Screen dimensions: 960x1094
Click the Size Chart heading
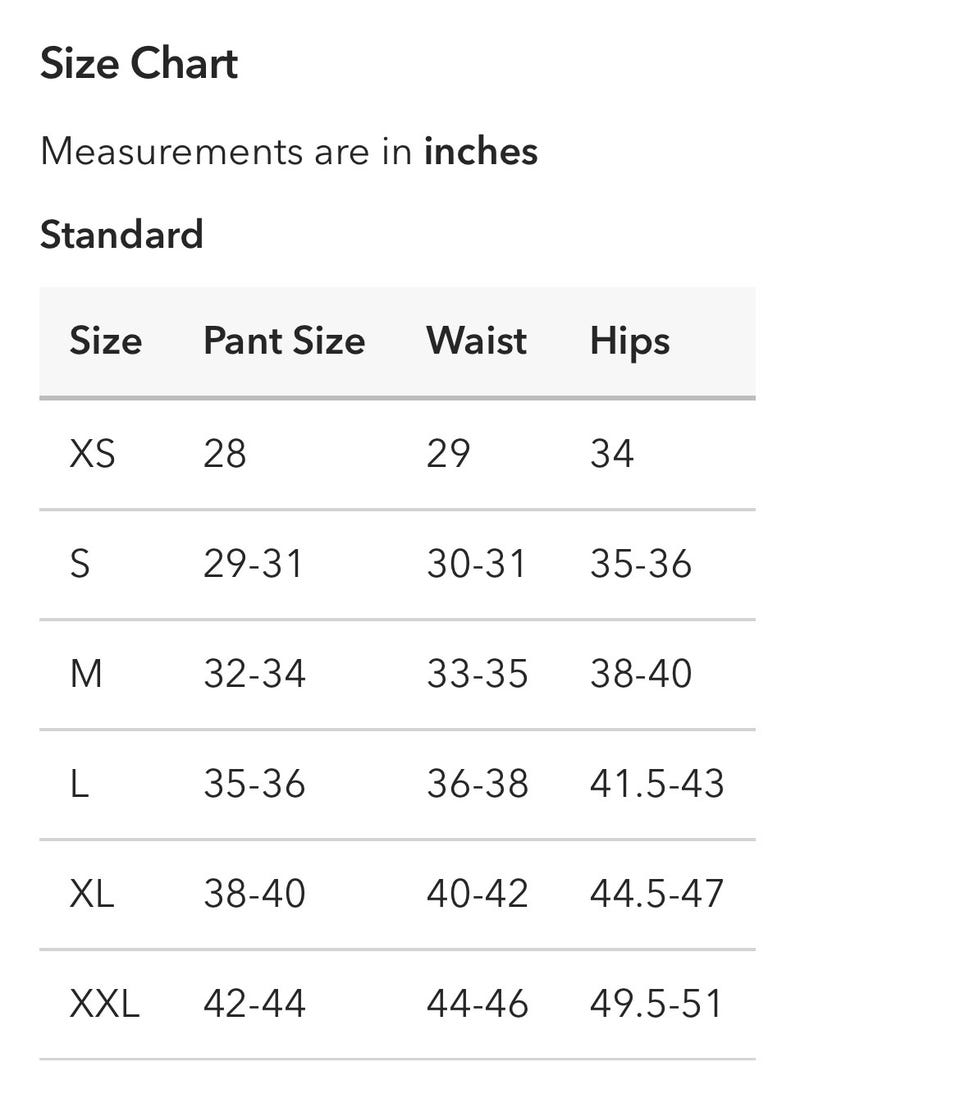click(139, 63)
